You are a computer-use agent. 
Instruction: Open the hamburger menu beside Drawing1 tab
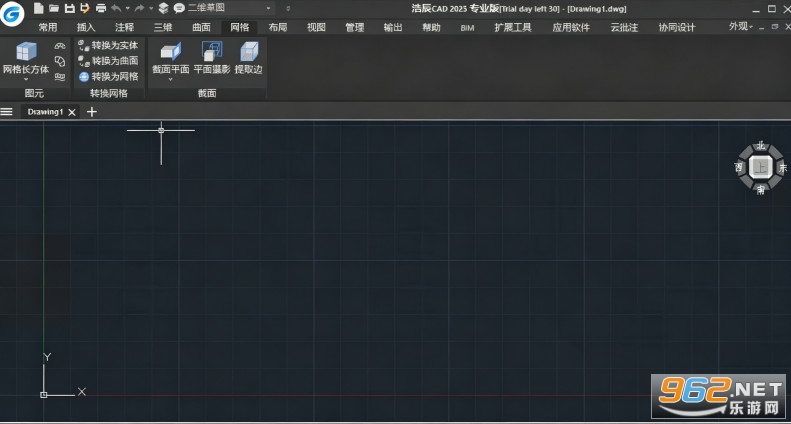pyautogui.click(x=6, y=112)
